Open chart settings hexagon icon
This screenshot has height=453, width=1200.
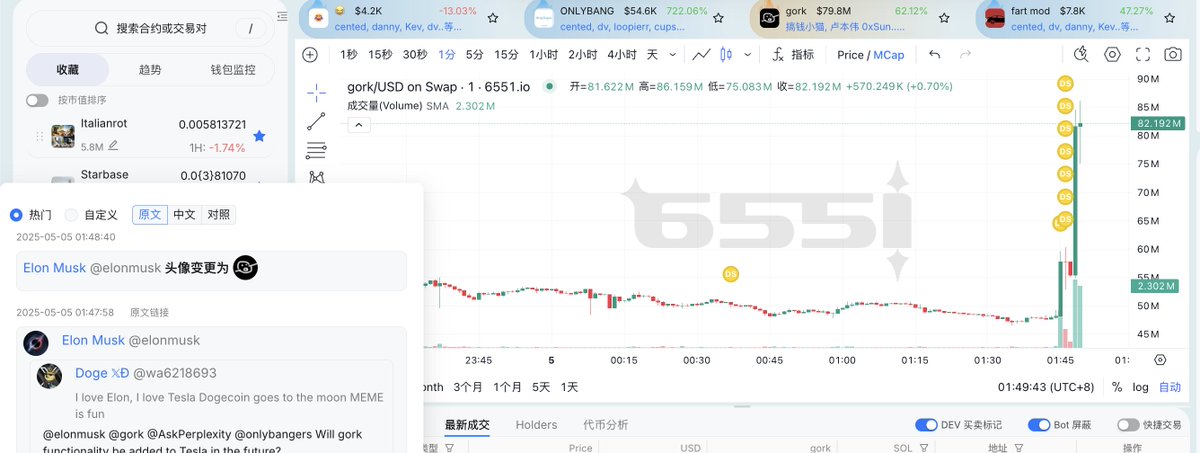tap(1112, 55)
